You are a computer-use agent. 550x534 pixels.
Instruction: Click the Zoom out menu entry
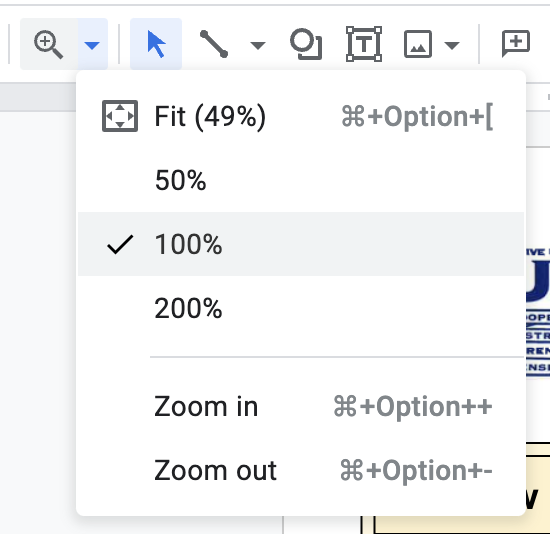[301, 470]
